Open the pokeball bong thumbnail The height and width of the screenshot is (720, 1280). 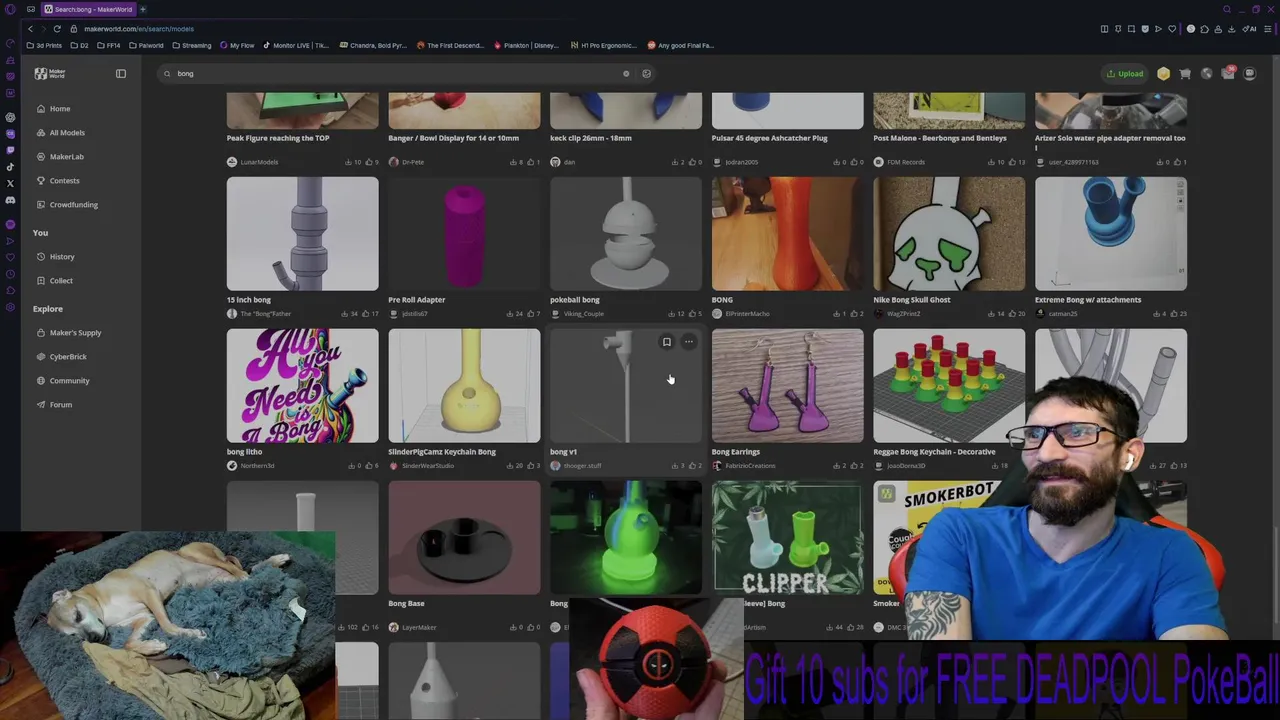[626, 234]
